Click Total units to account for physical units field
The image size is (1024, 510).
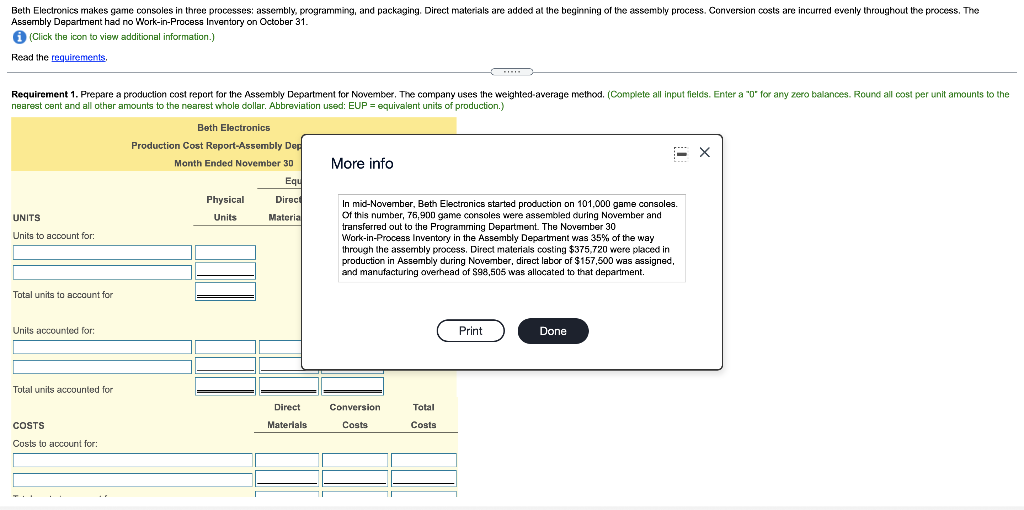point(225,291)
